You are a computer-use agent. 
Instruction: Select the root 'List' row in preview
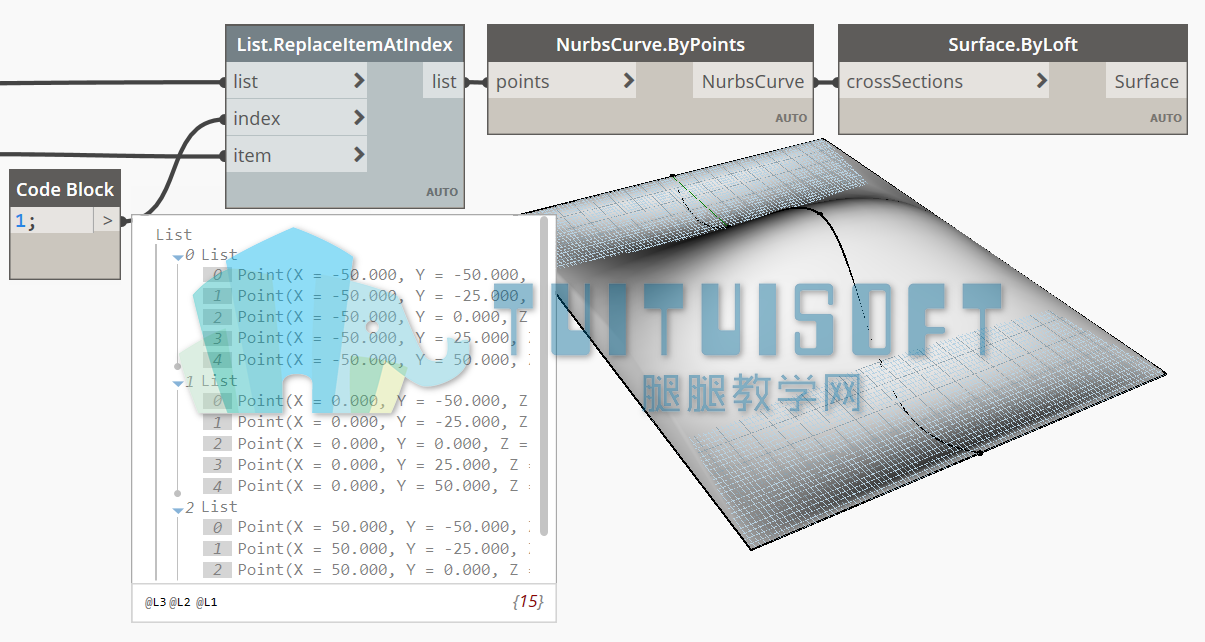[174, 234]
